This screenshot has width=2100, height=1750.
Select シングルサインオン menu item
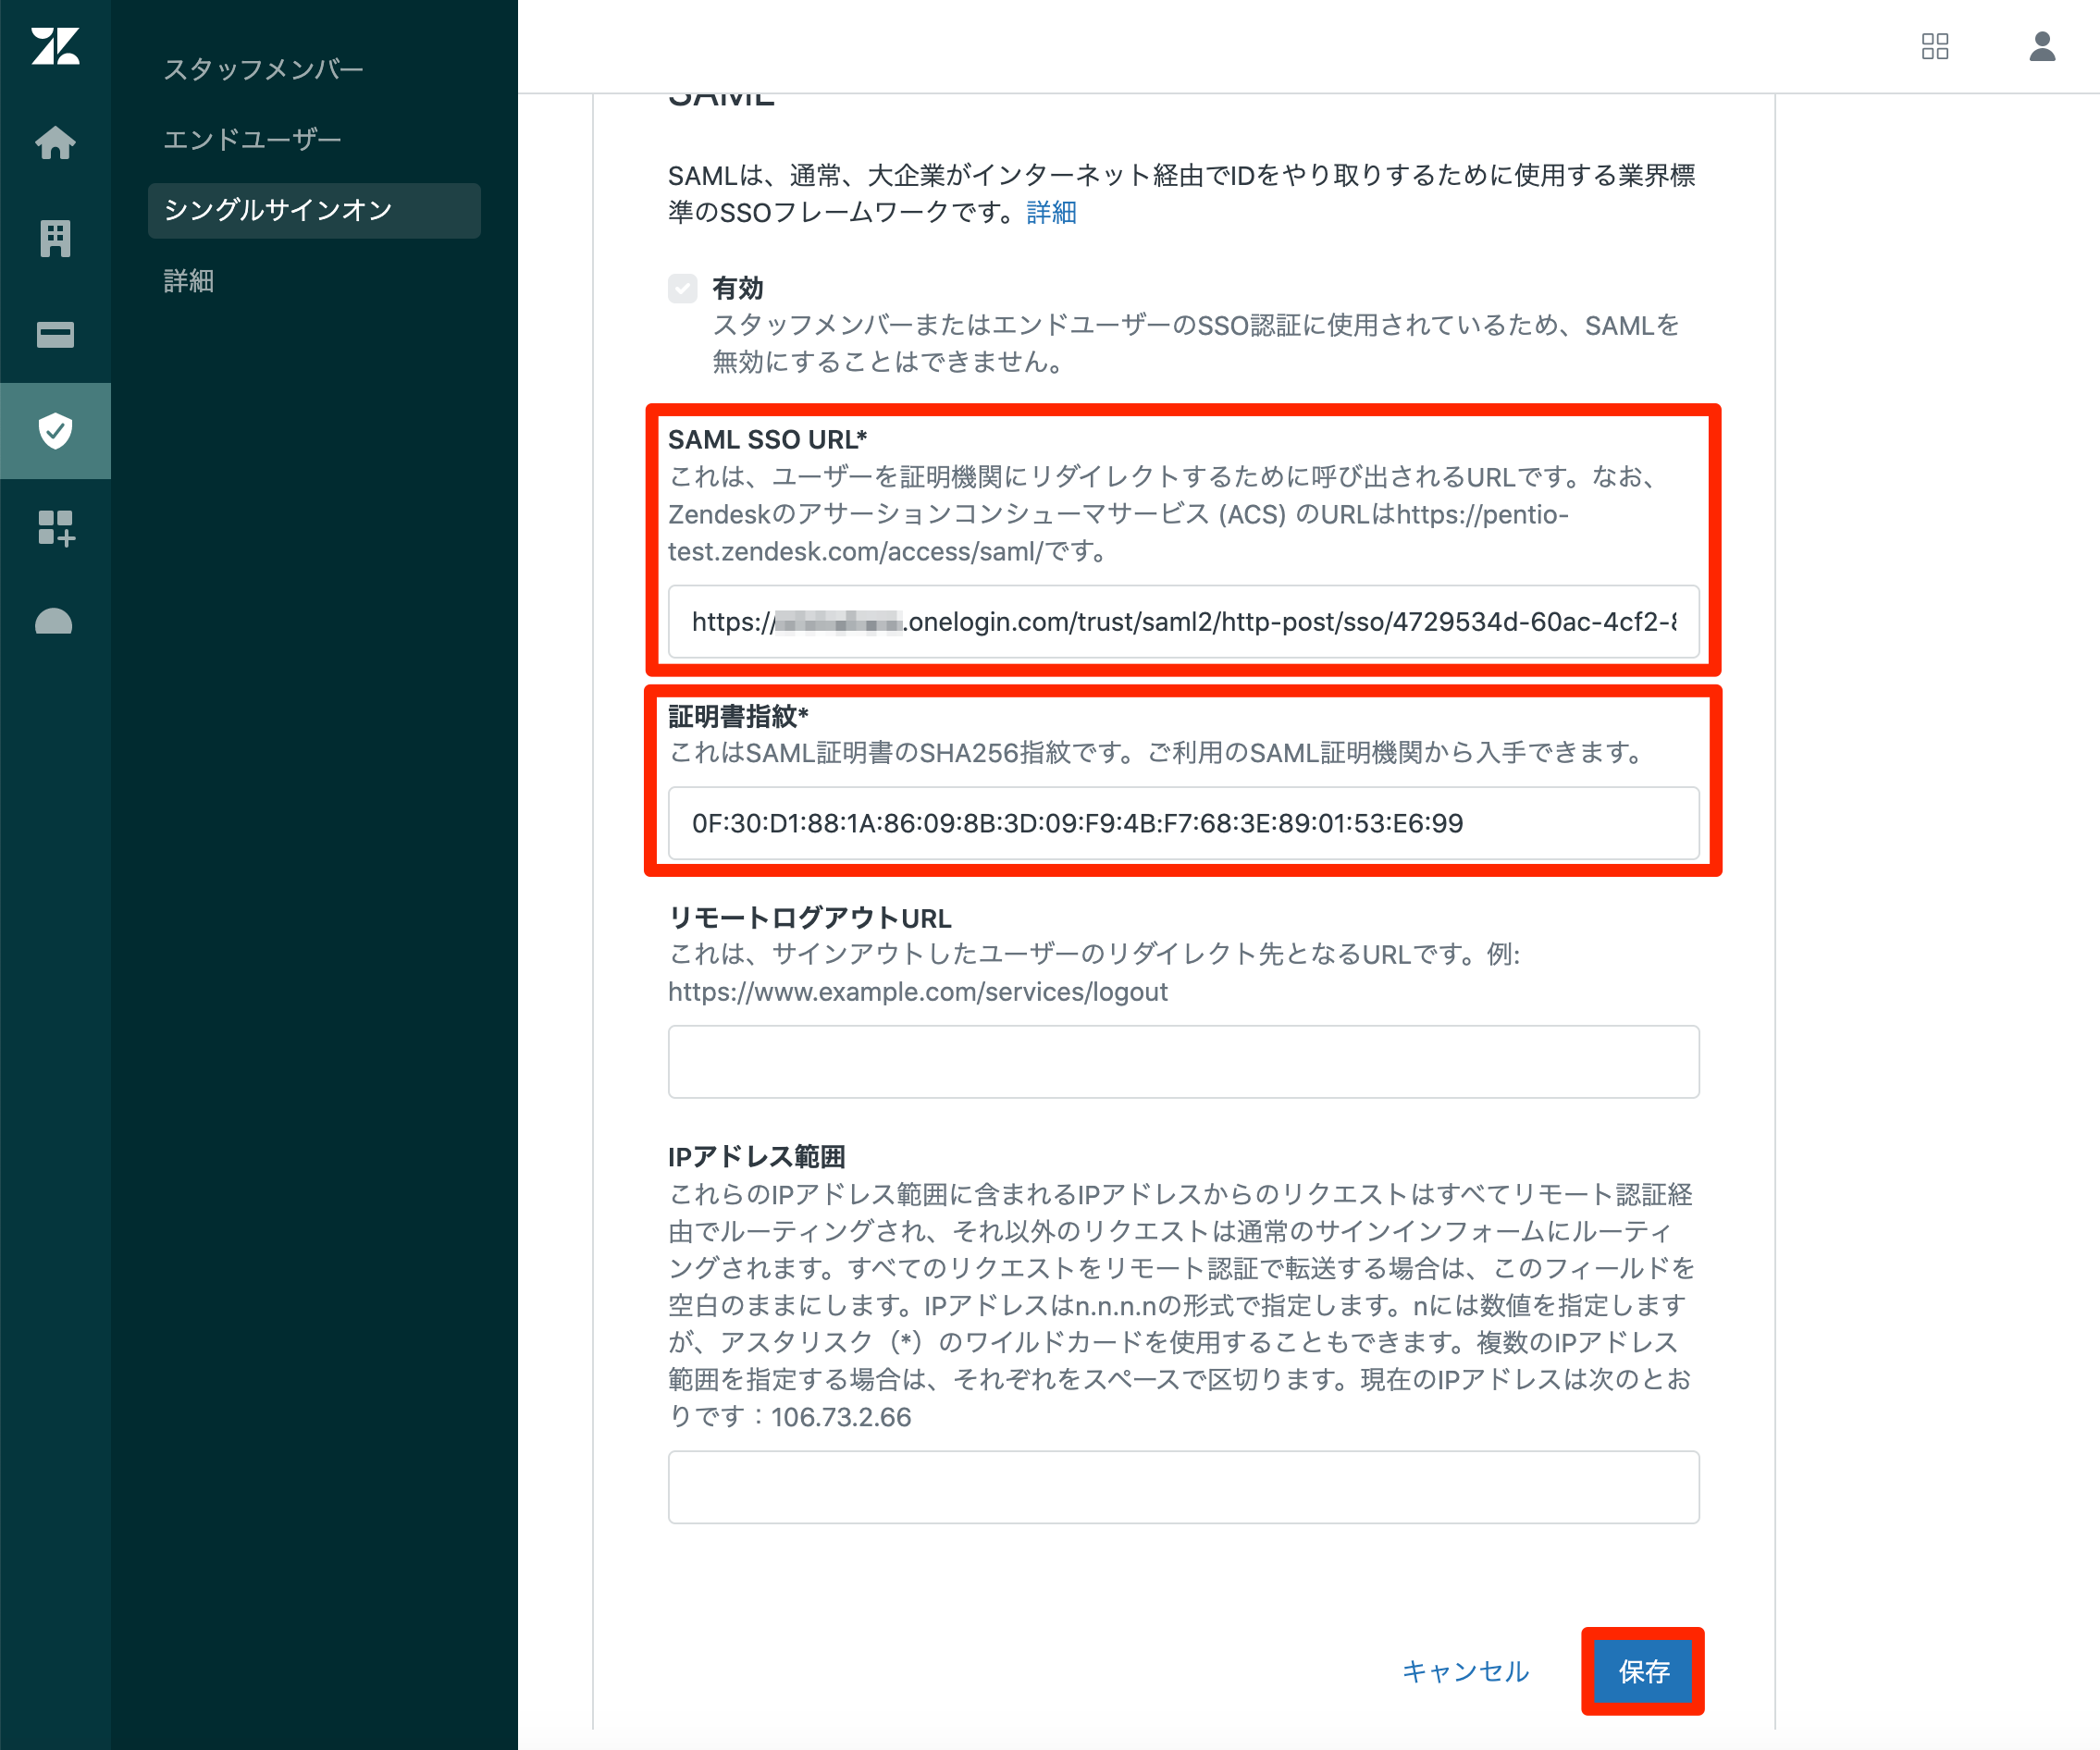coord(314,210)
